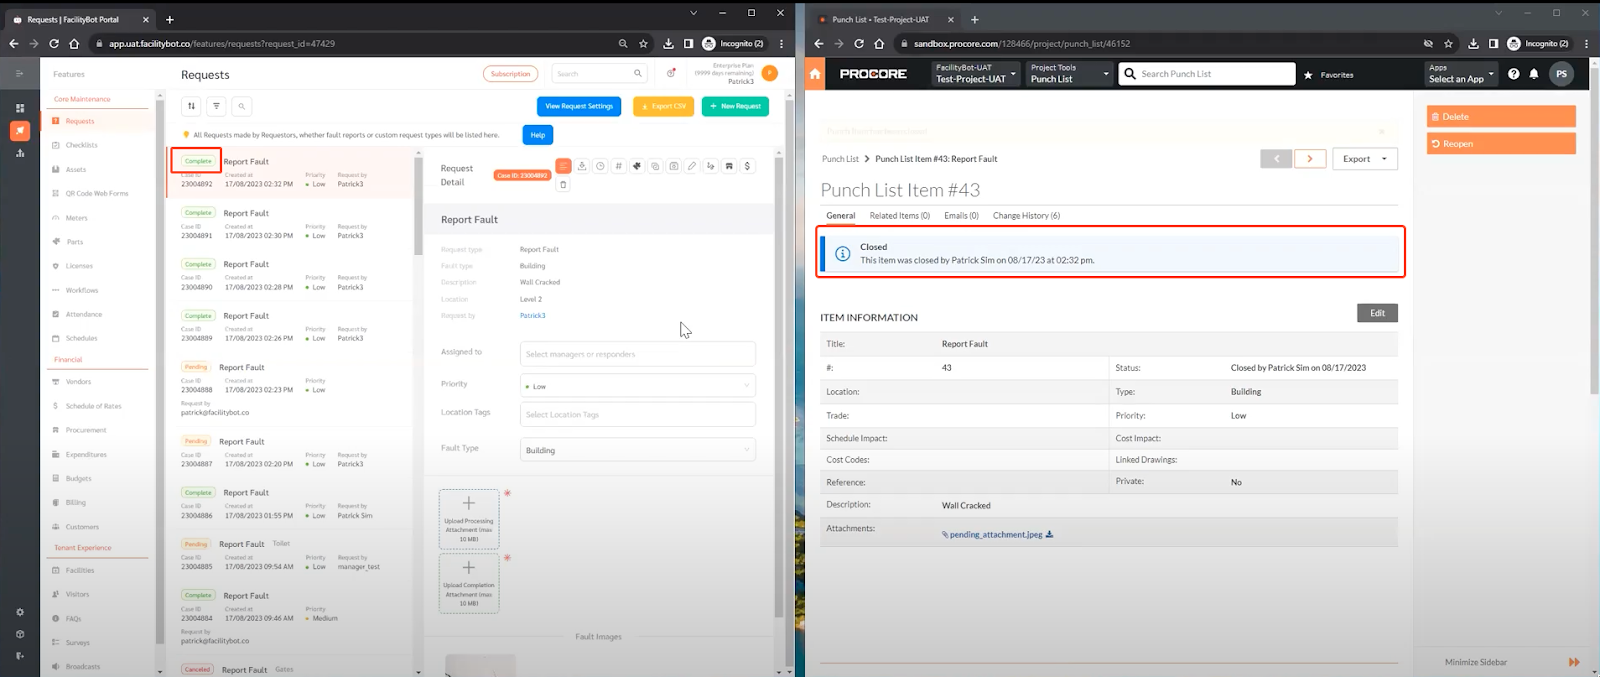Go to the Procore home icon
This screenshot has height=677, width=1600.
pyautogui.click(x=815, y=74)
